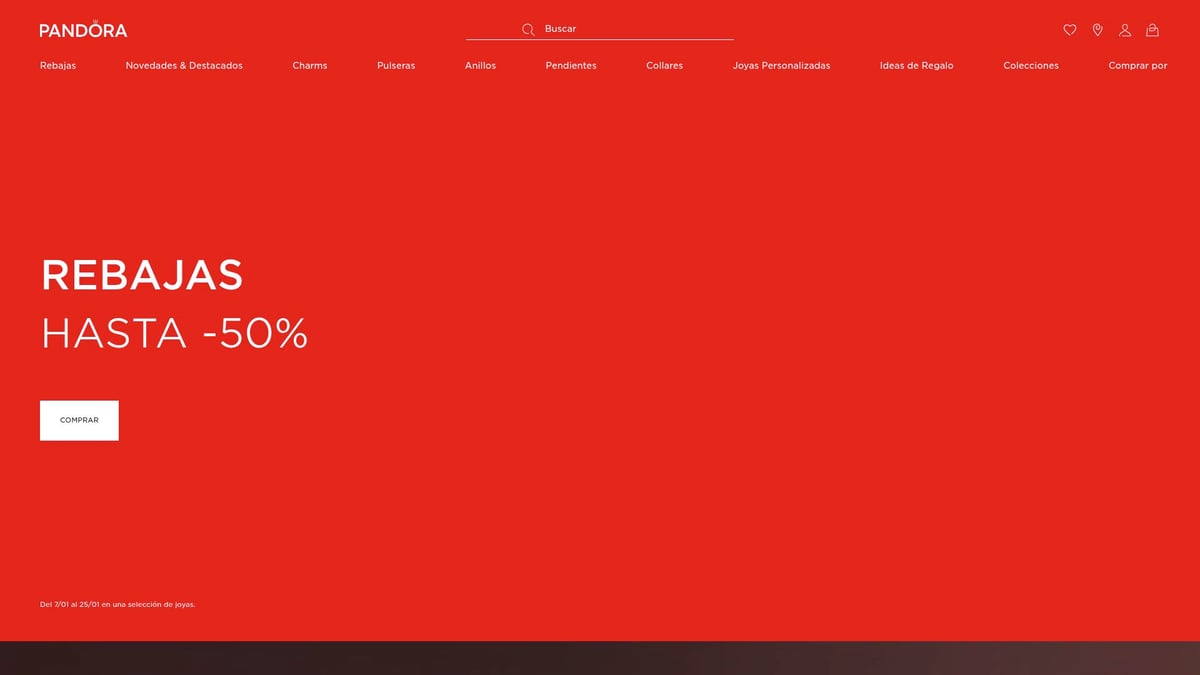
Task: Open the Comprar por menu
Action: click(x=1138, y=65)
